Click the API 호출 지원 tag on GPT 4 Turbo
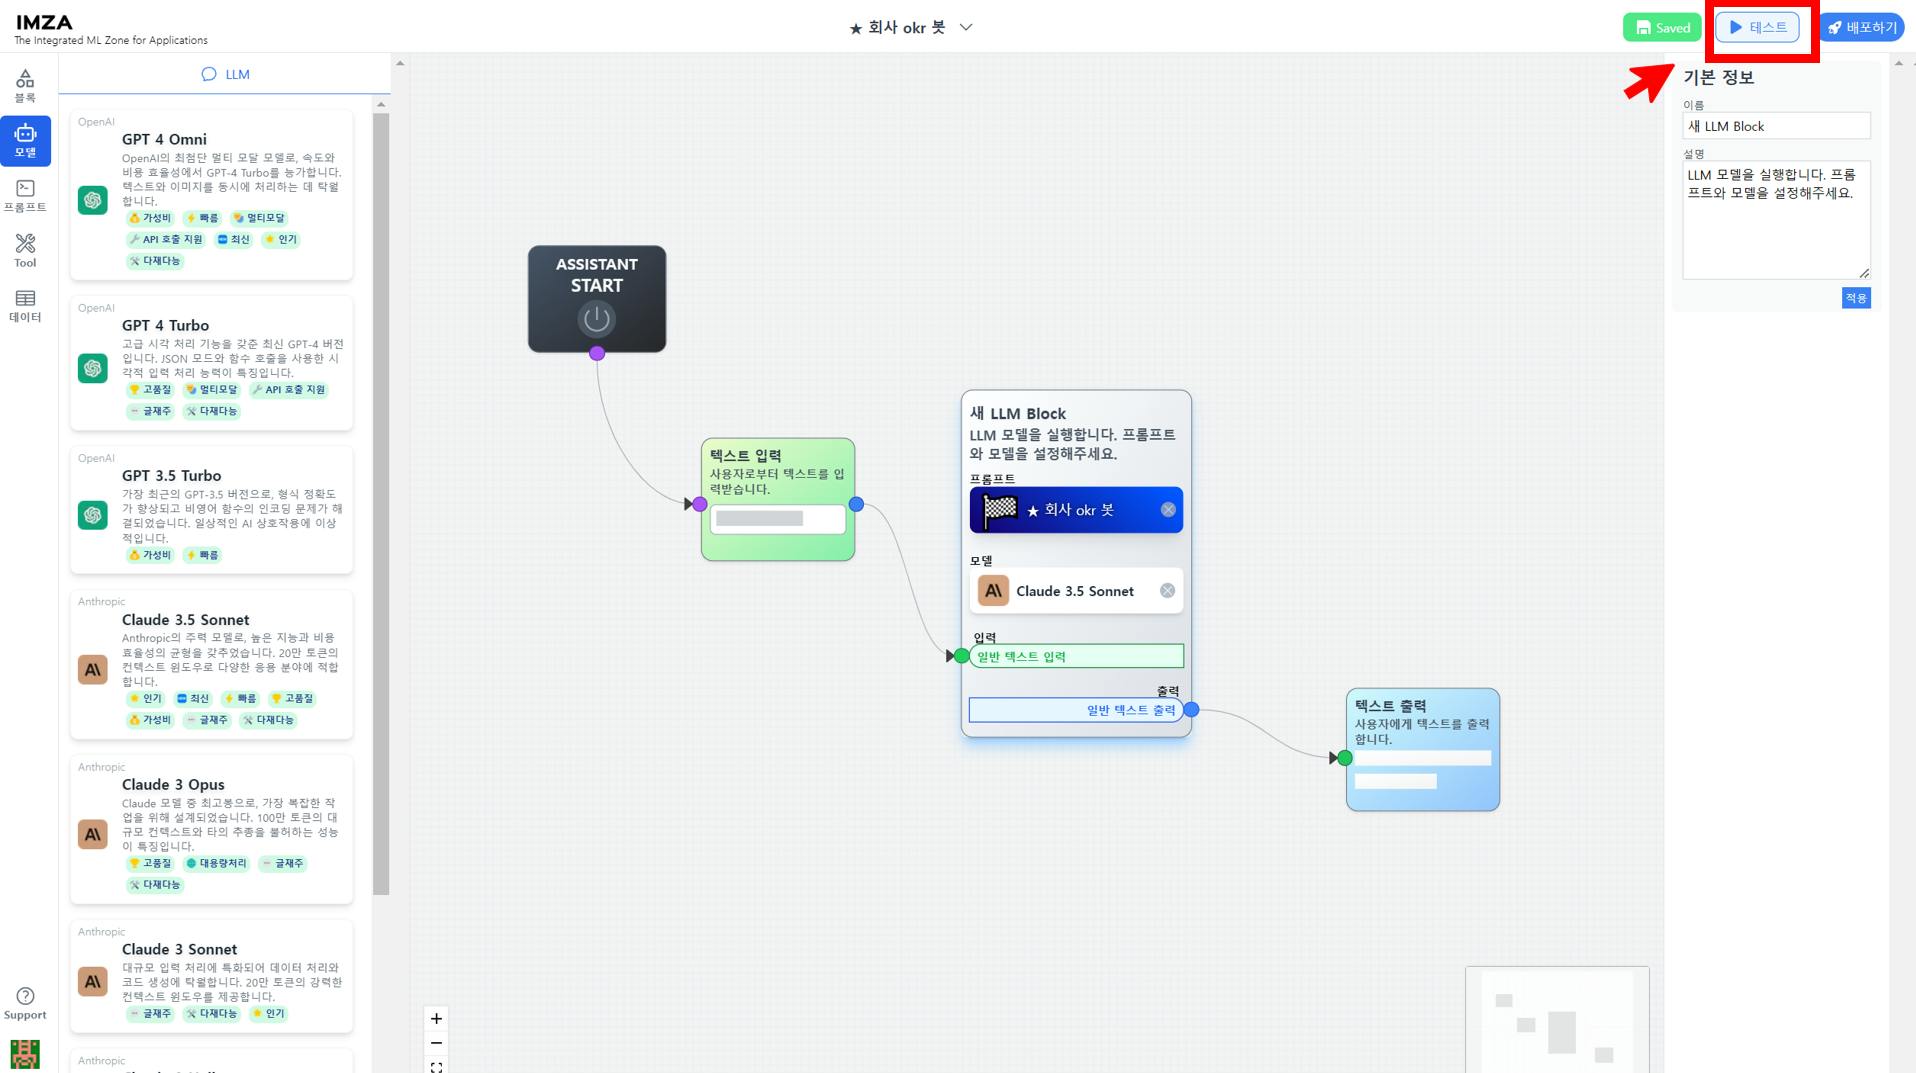Image resolution: width=1916 pixels, height=1073 pixels. (289, 389)
